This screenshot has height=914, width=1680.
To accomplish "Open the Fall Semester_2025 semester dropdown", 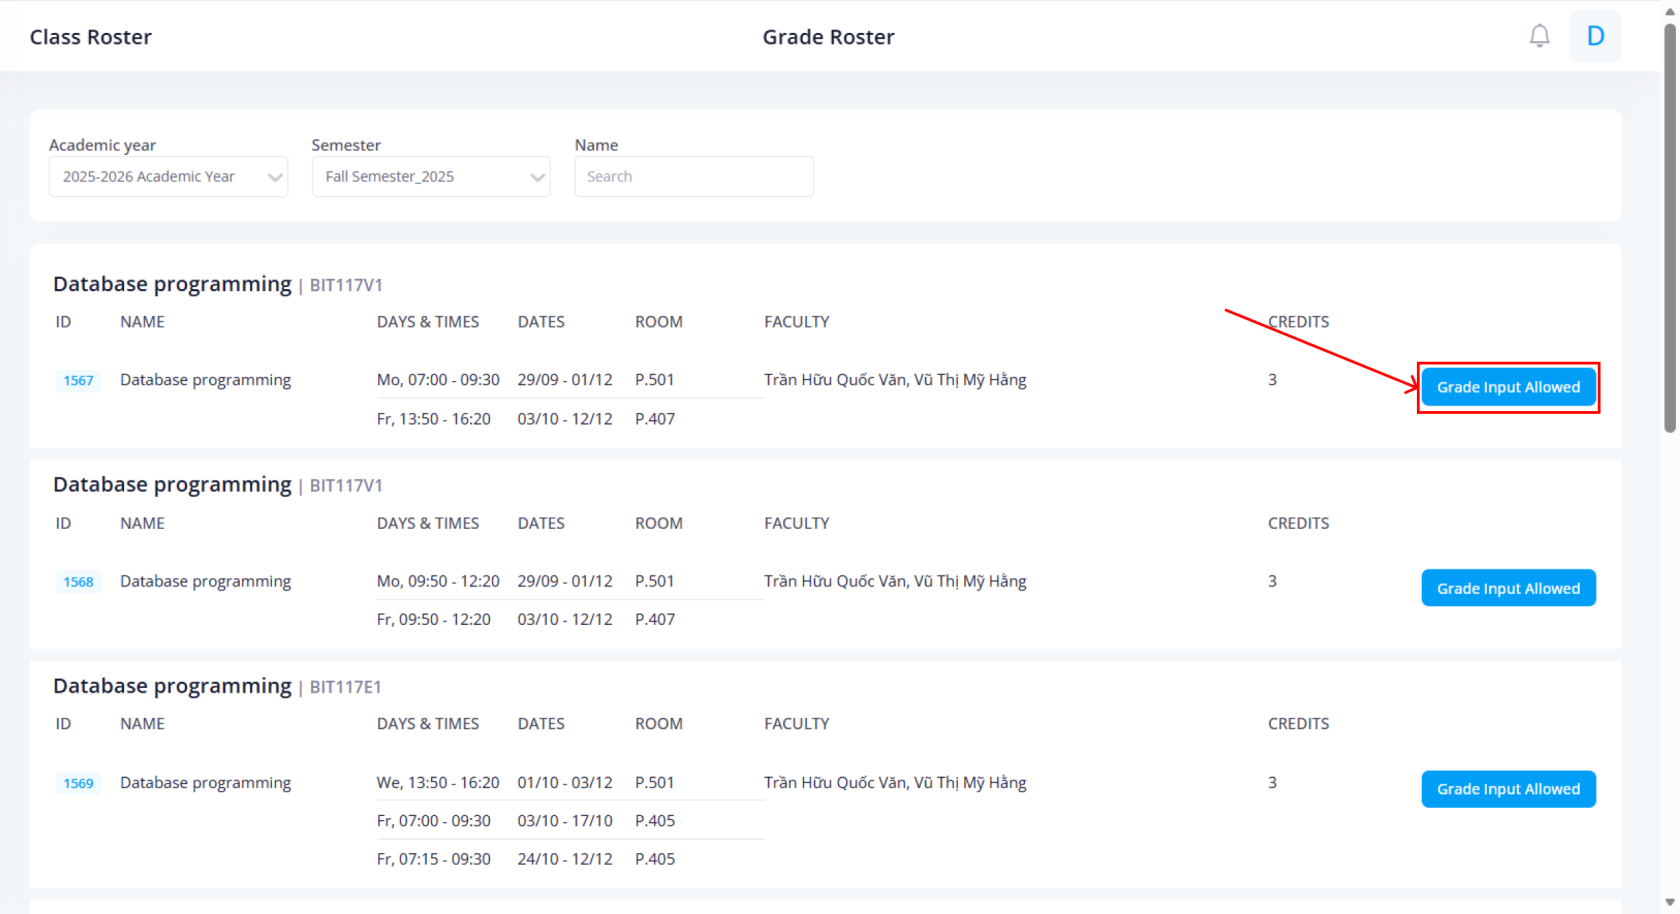I will click(431, 177).
